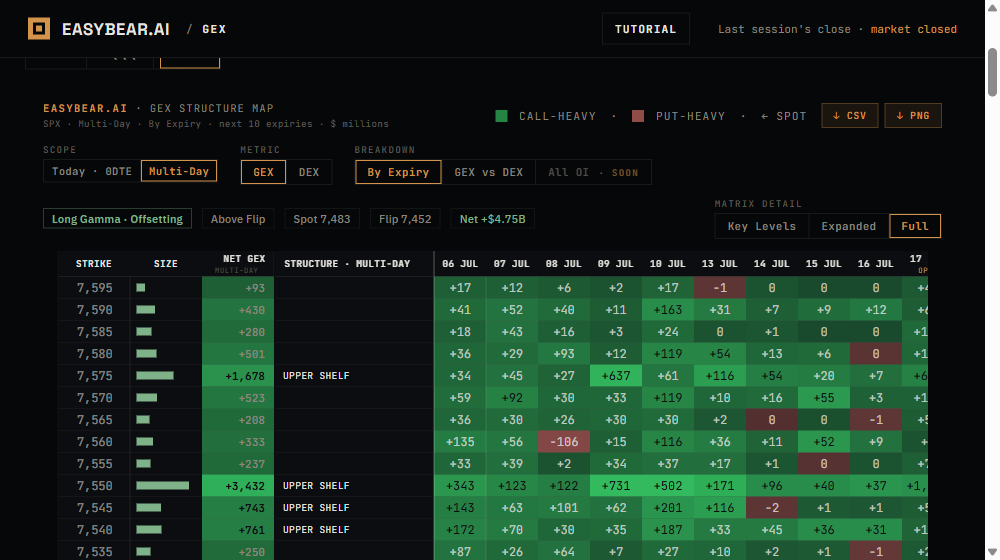
Task: Click the +637 cell in 09 JUL column
Action: click(x=615, y=376)
